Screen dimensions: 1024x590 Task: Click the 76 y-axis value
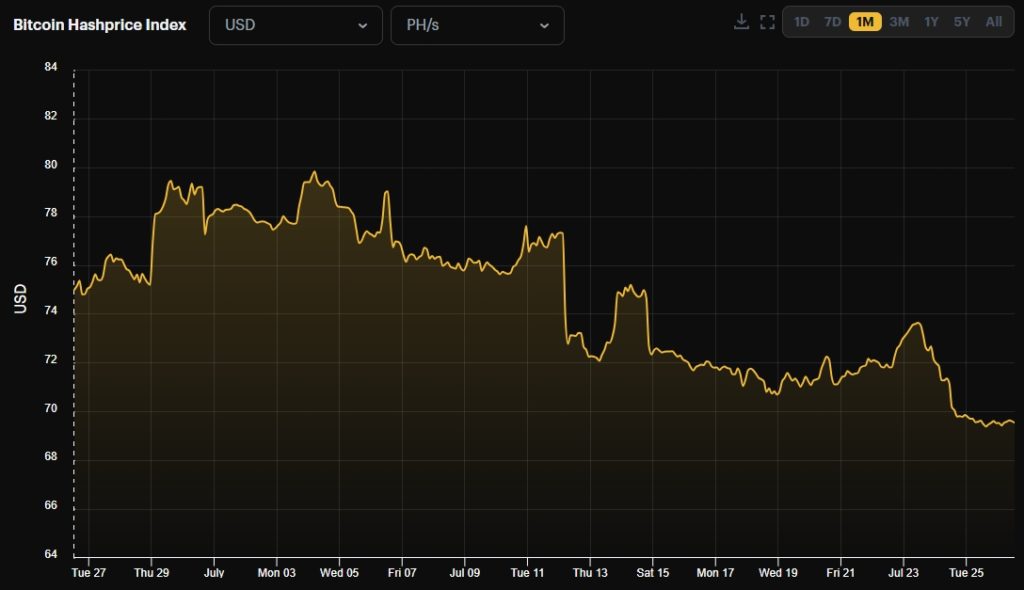(51, 262)
